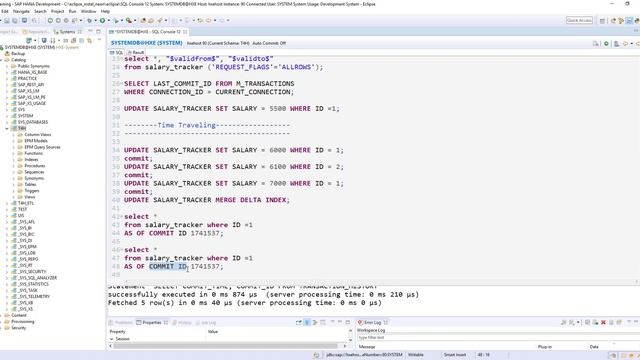Click the green Run toolbar button
This screenshot has height=360, width=640.
tap(102, 20)
